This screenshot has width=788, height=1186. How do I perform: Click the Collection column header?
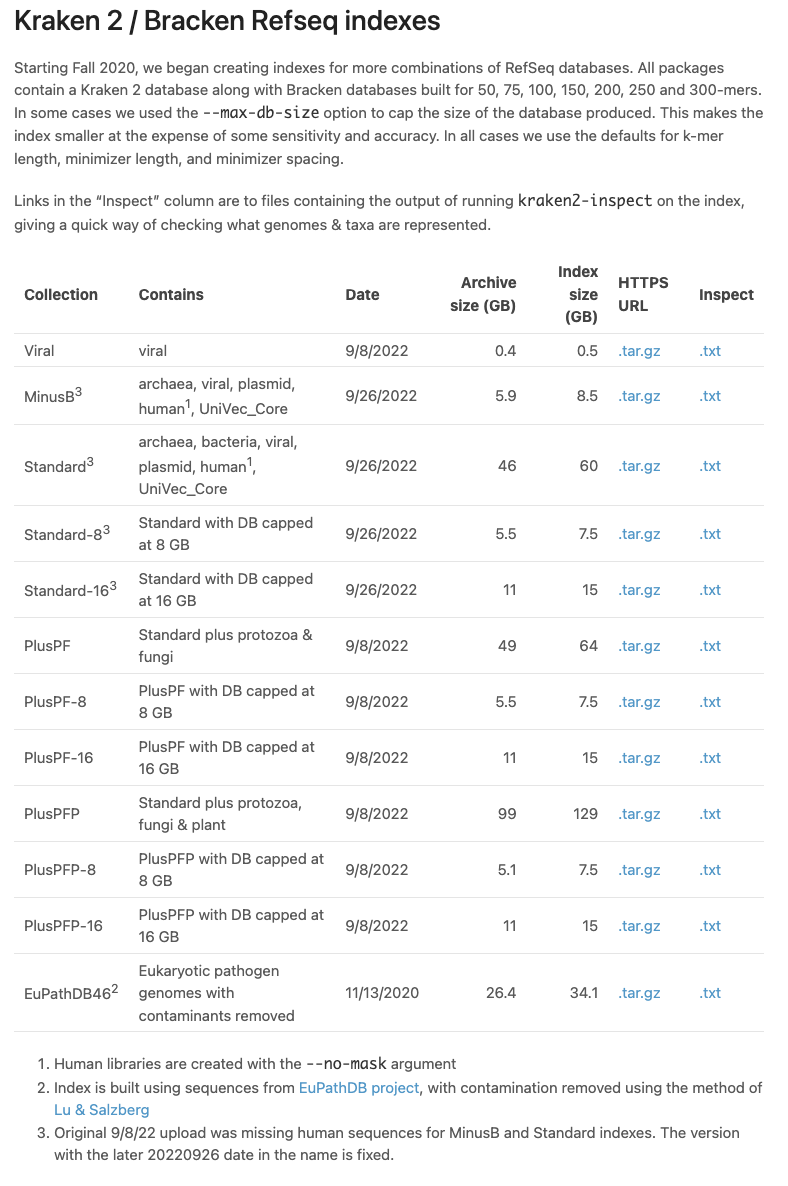[61, 295]
